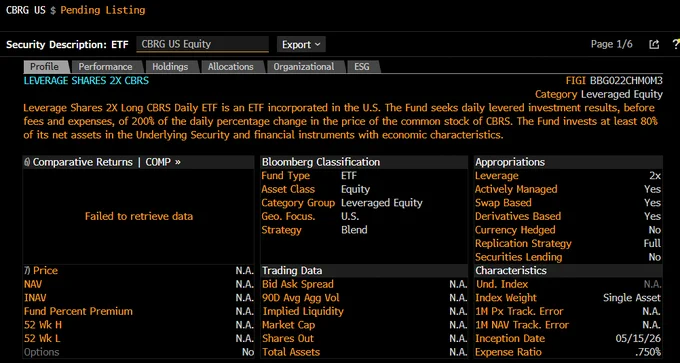Click the Market Cap label
Image resolution: width=680 pixels, height=363 pixels.
288,325
